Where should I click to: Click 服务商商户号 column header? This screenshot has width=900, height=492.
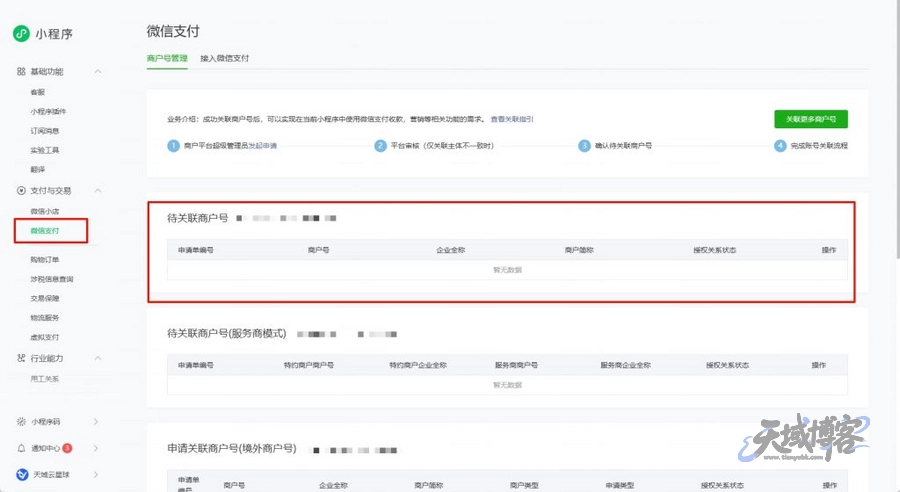click(x=516, y=365)
